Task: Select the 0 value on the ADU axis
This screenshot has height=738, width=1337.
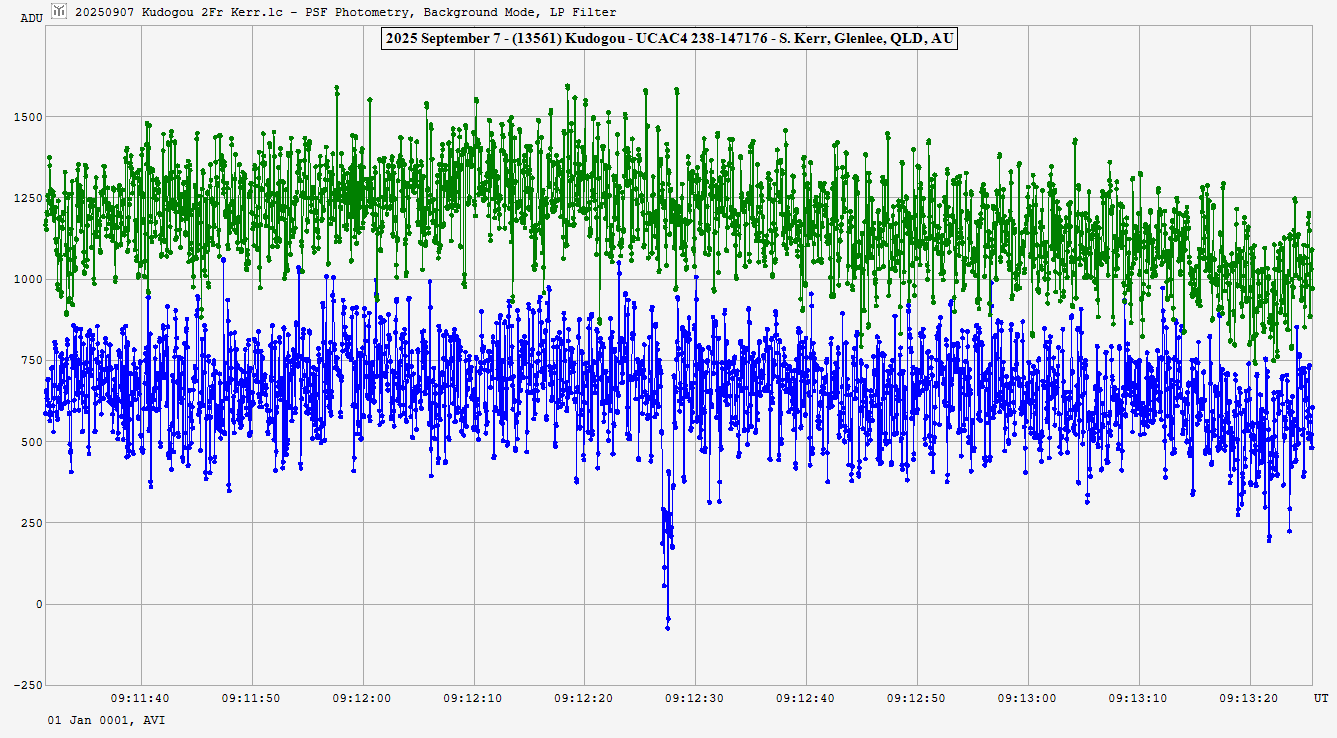Action: 39,604
